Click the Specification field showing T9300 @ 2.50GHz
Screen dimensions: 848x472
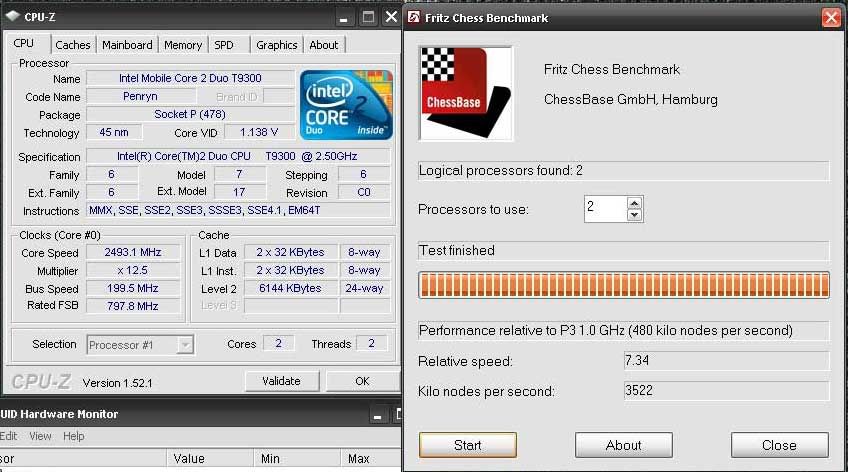[237, 156]
